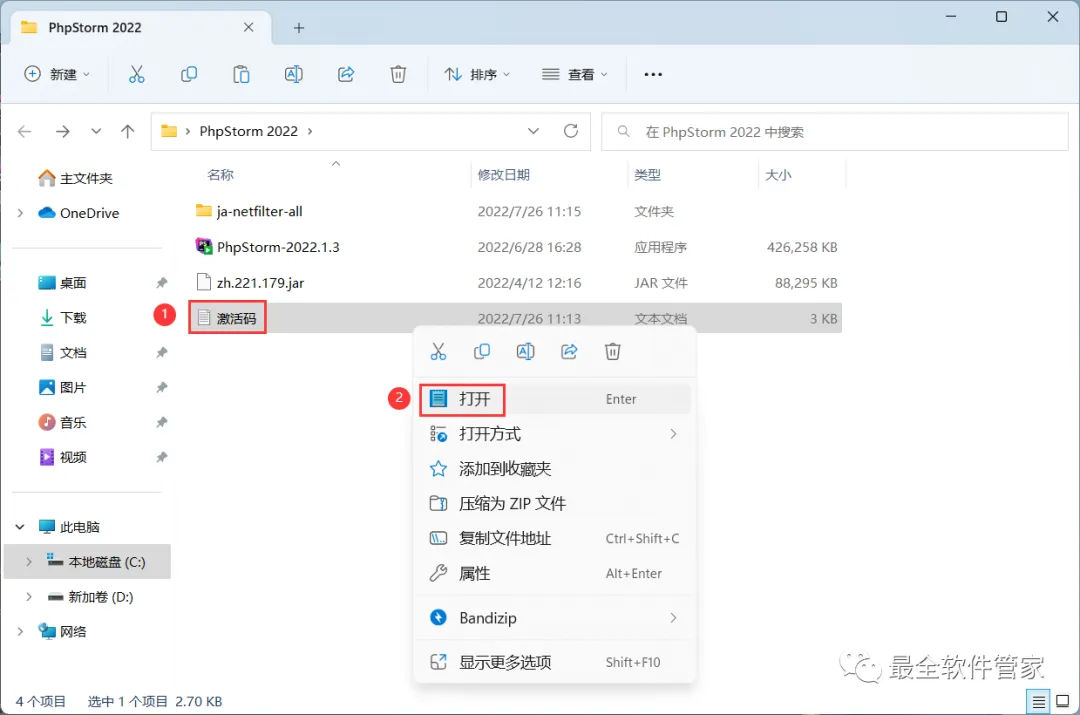Select the ja-netfilter-all folder

249,211
